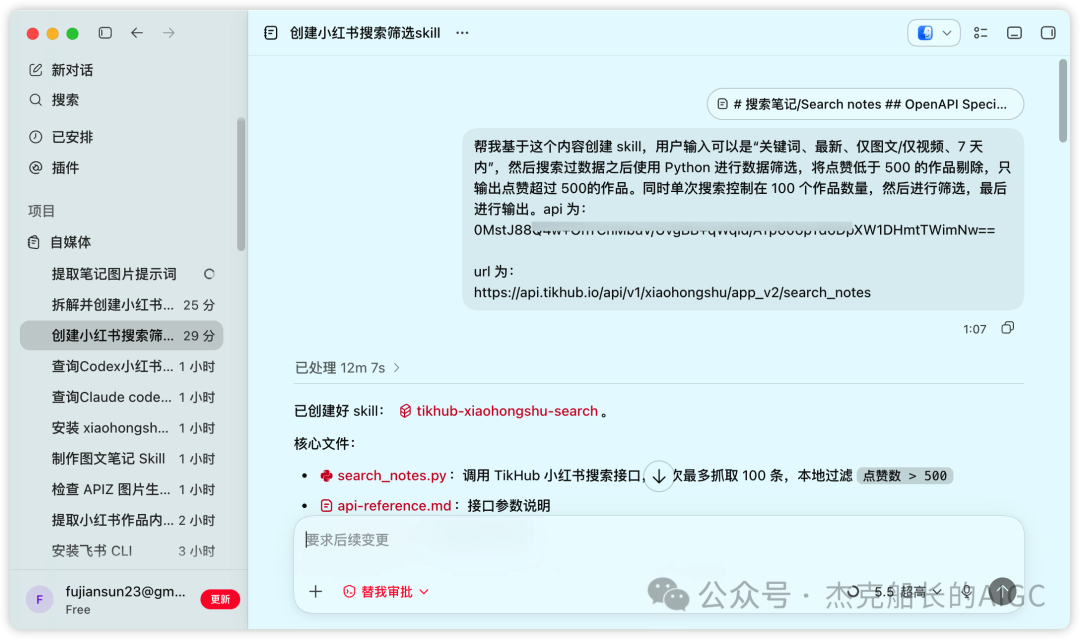The height and width of the screenshot is (639, 1080).
Task: Open chat 制作图文笔记 Skill
Action: tap(122, 459)
